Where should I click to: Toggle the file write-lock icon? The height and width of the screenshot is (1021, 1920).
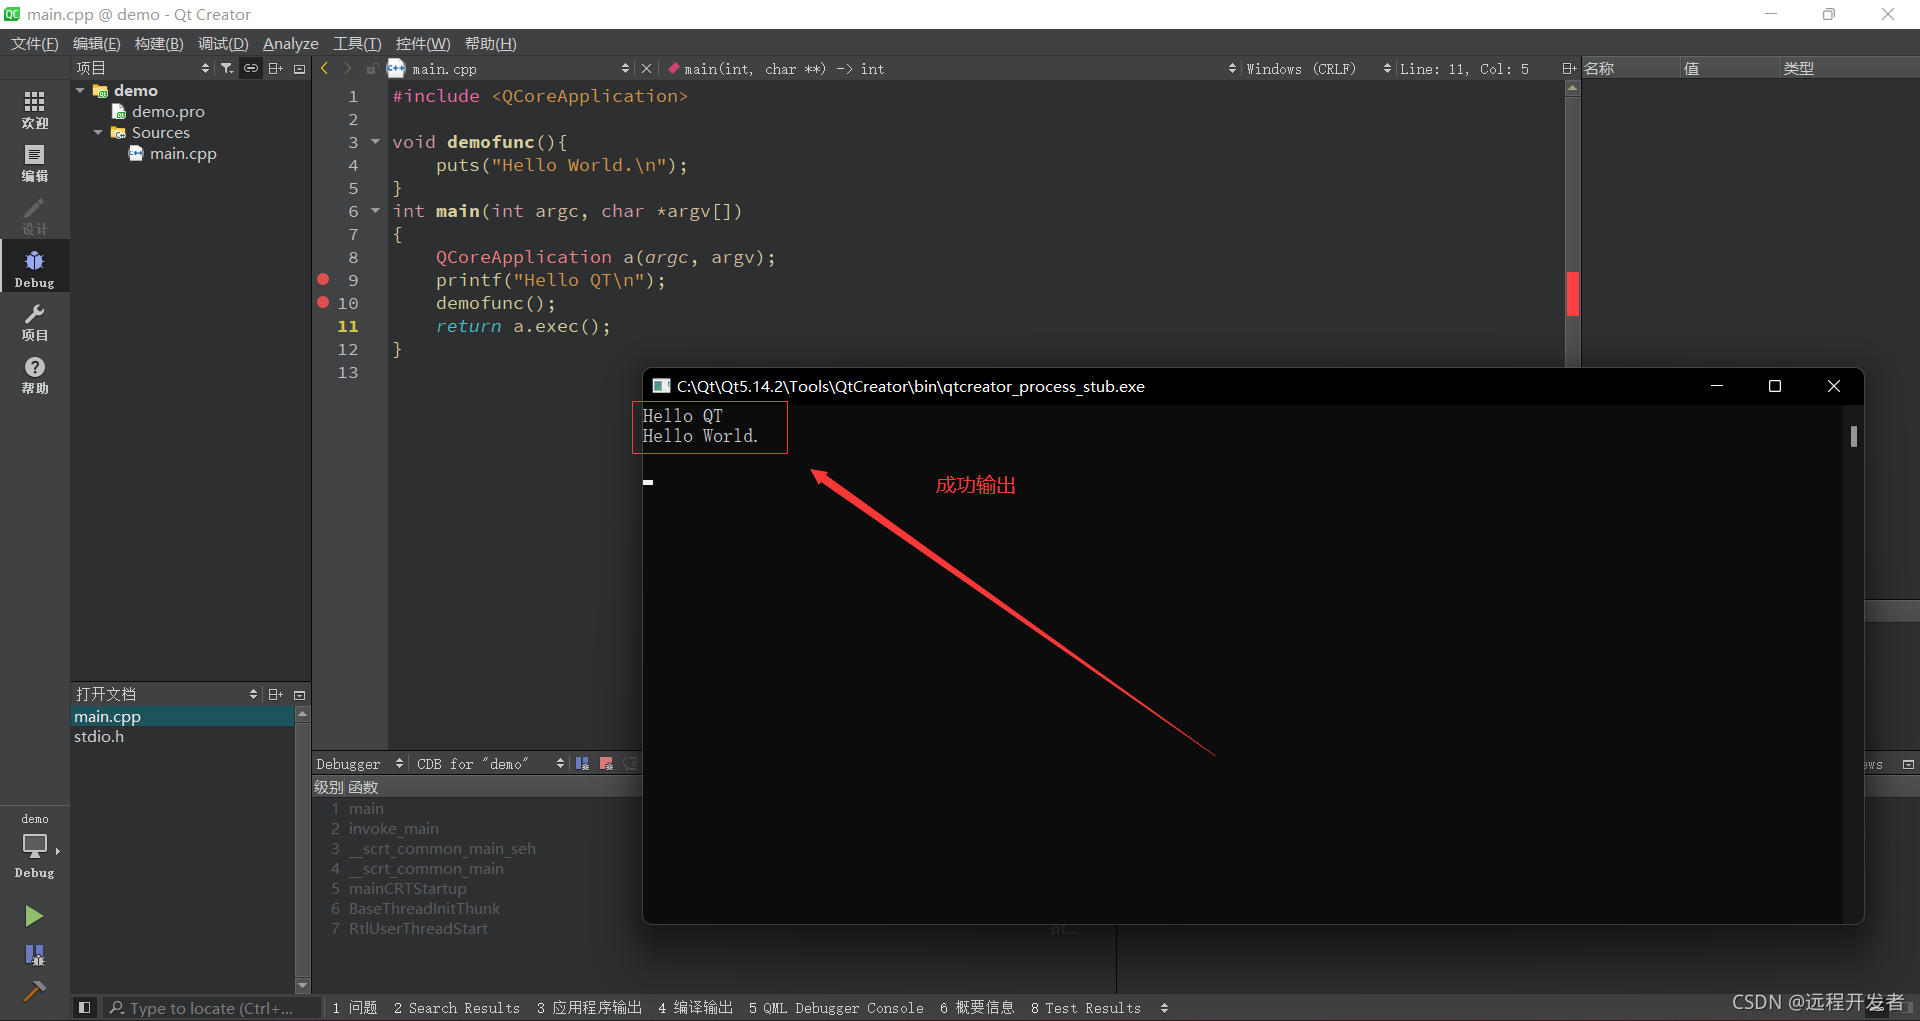pos(371,68)
